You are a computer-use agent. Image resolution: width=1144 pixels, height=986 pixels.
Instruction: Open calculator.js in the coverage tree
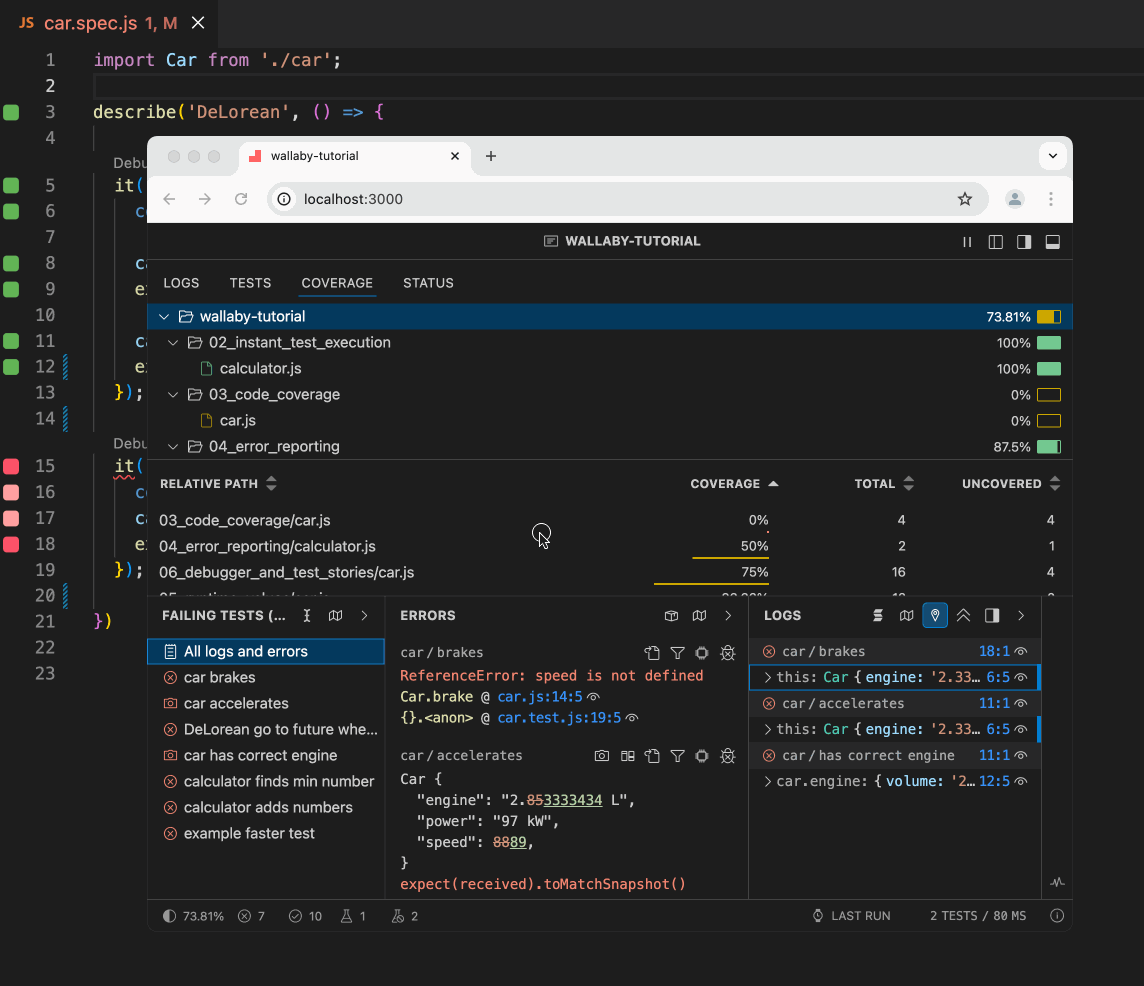[260, 369]
